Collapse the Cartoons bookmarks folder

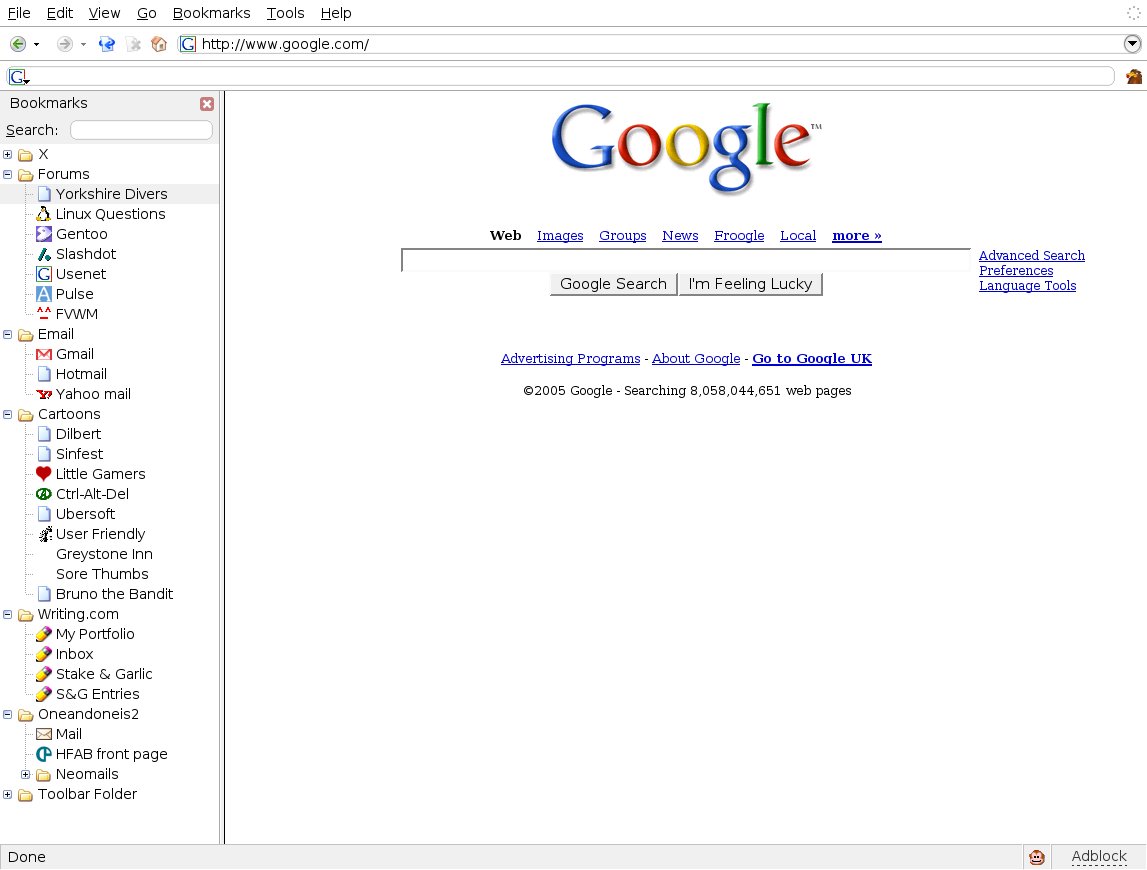7,414
